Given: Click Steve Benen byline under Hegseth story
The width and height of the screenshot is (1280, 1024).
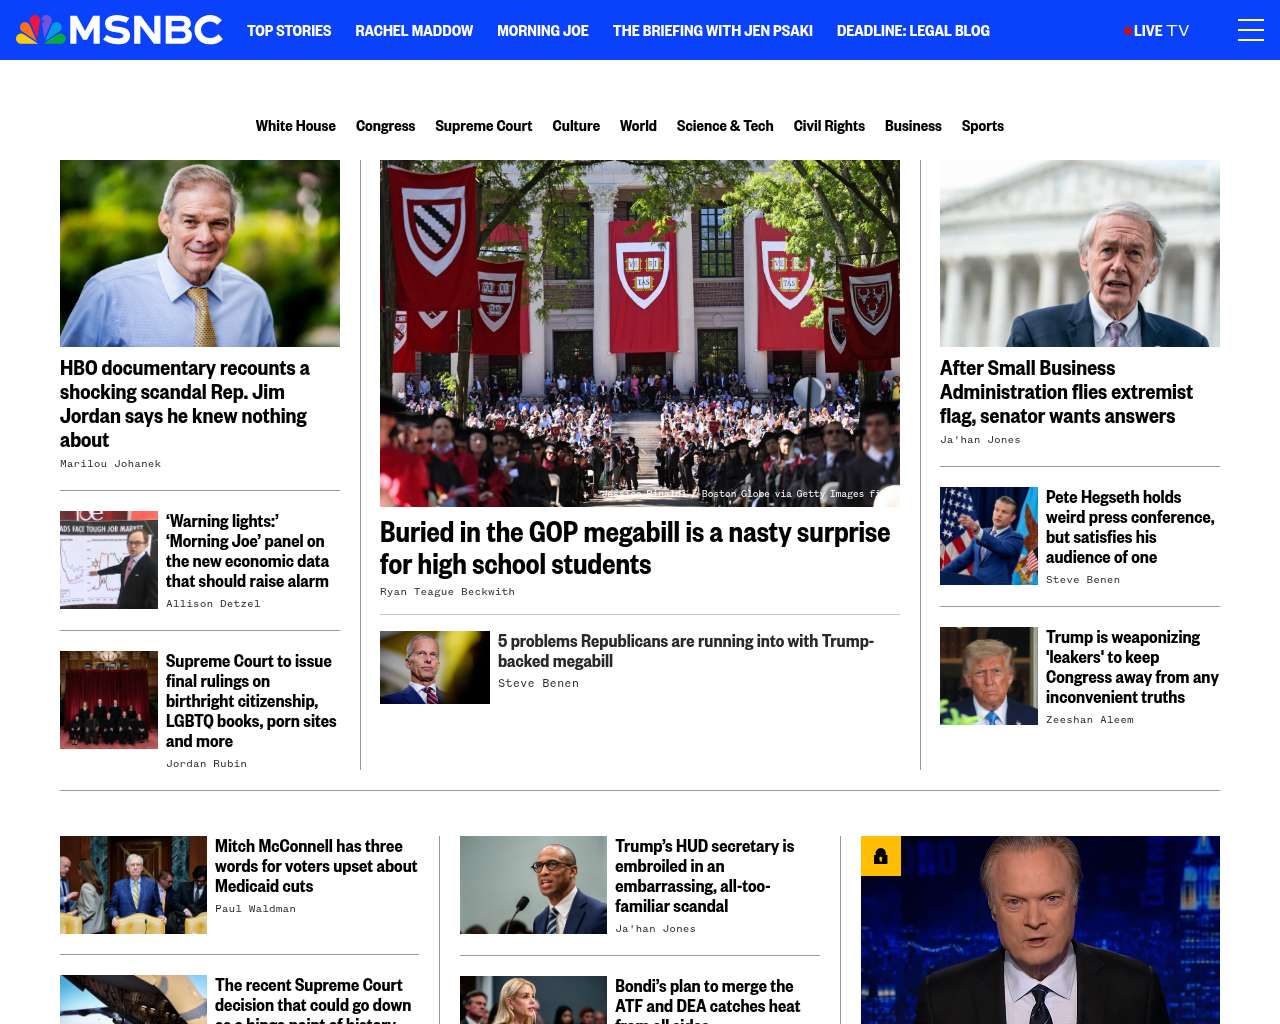Looking at the screenshot, I should tap(1083, 580).
